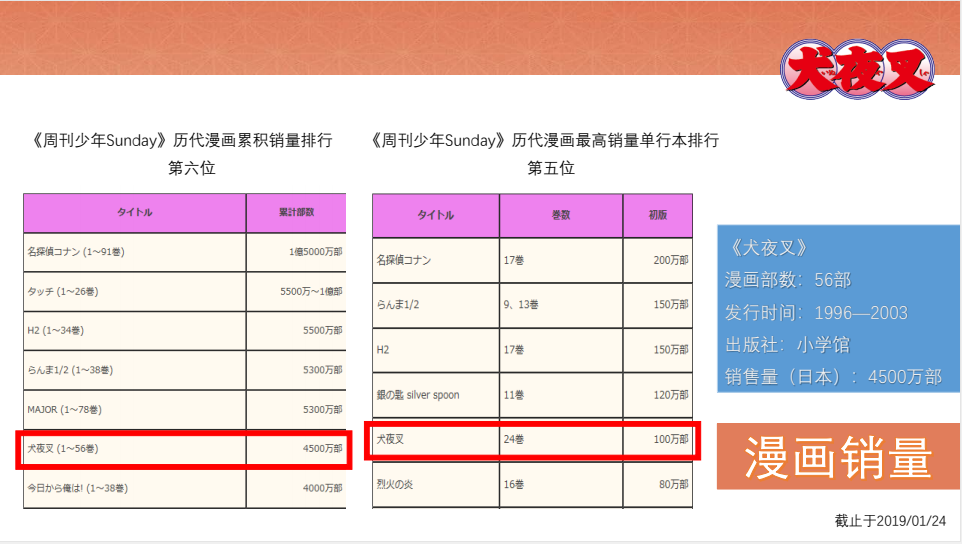Select the cell 11巻
The image size is (962, 544).
point(561,395)
